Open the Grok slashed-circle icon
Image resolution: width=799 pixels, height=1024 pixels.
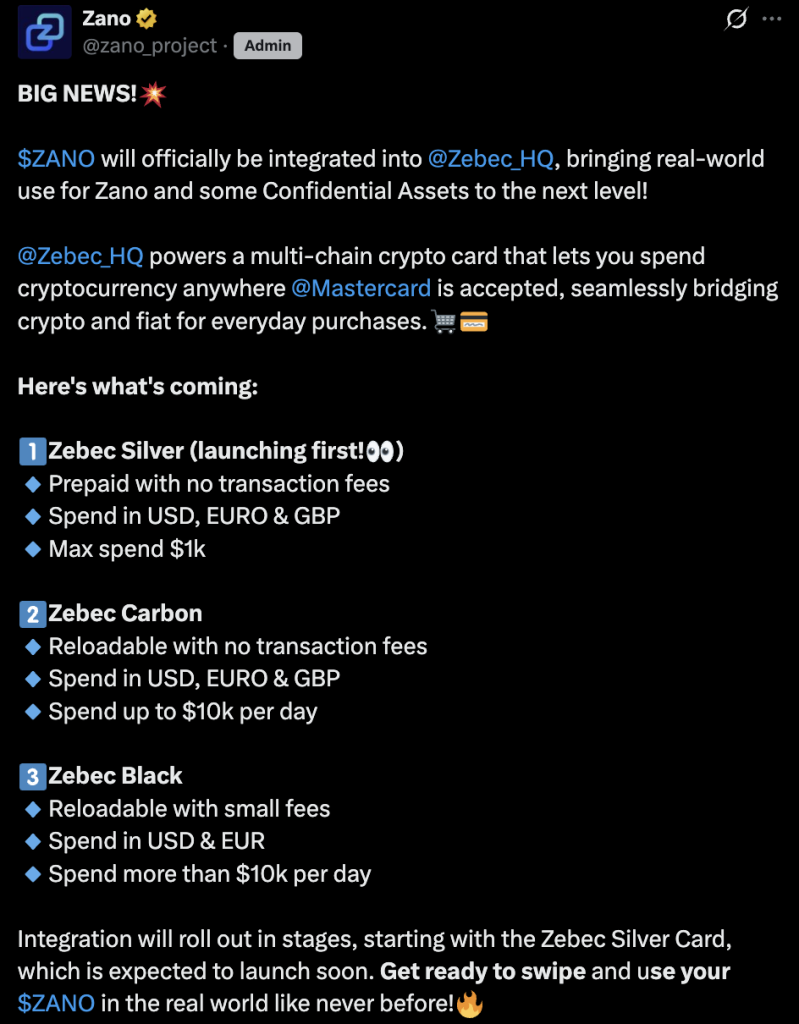(736, 19)
